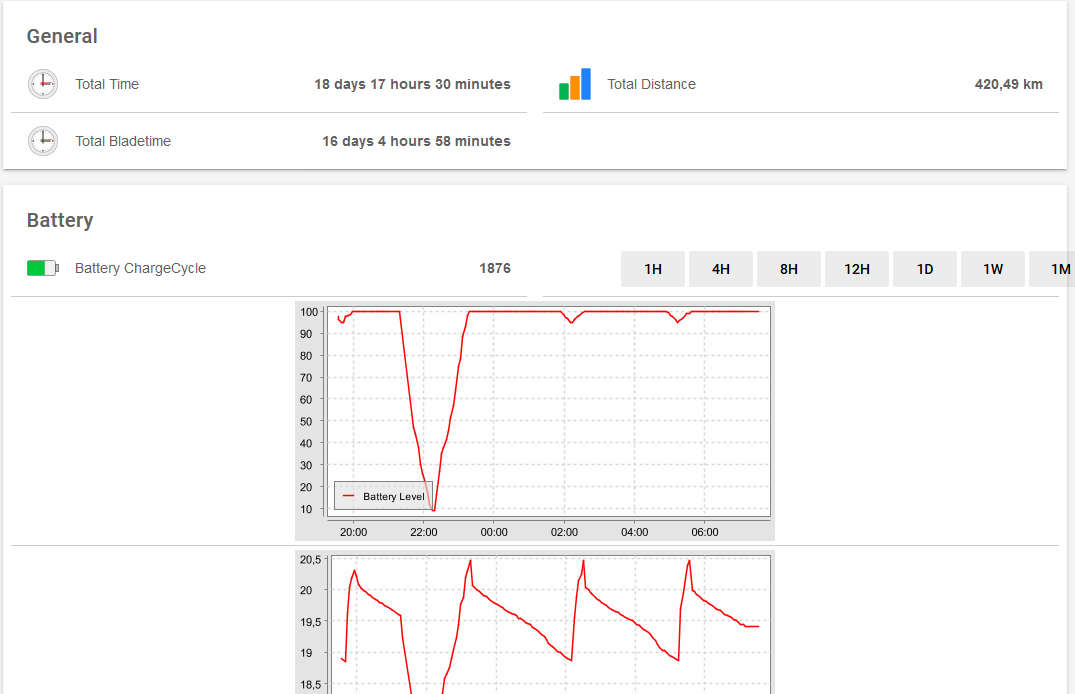The image size is (1075, 694).
Task: Select the 1W time range button
Action: [x=993, y=269]
